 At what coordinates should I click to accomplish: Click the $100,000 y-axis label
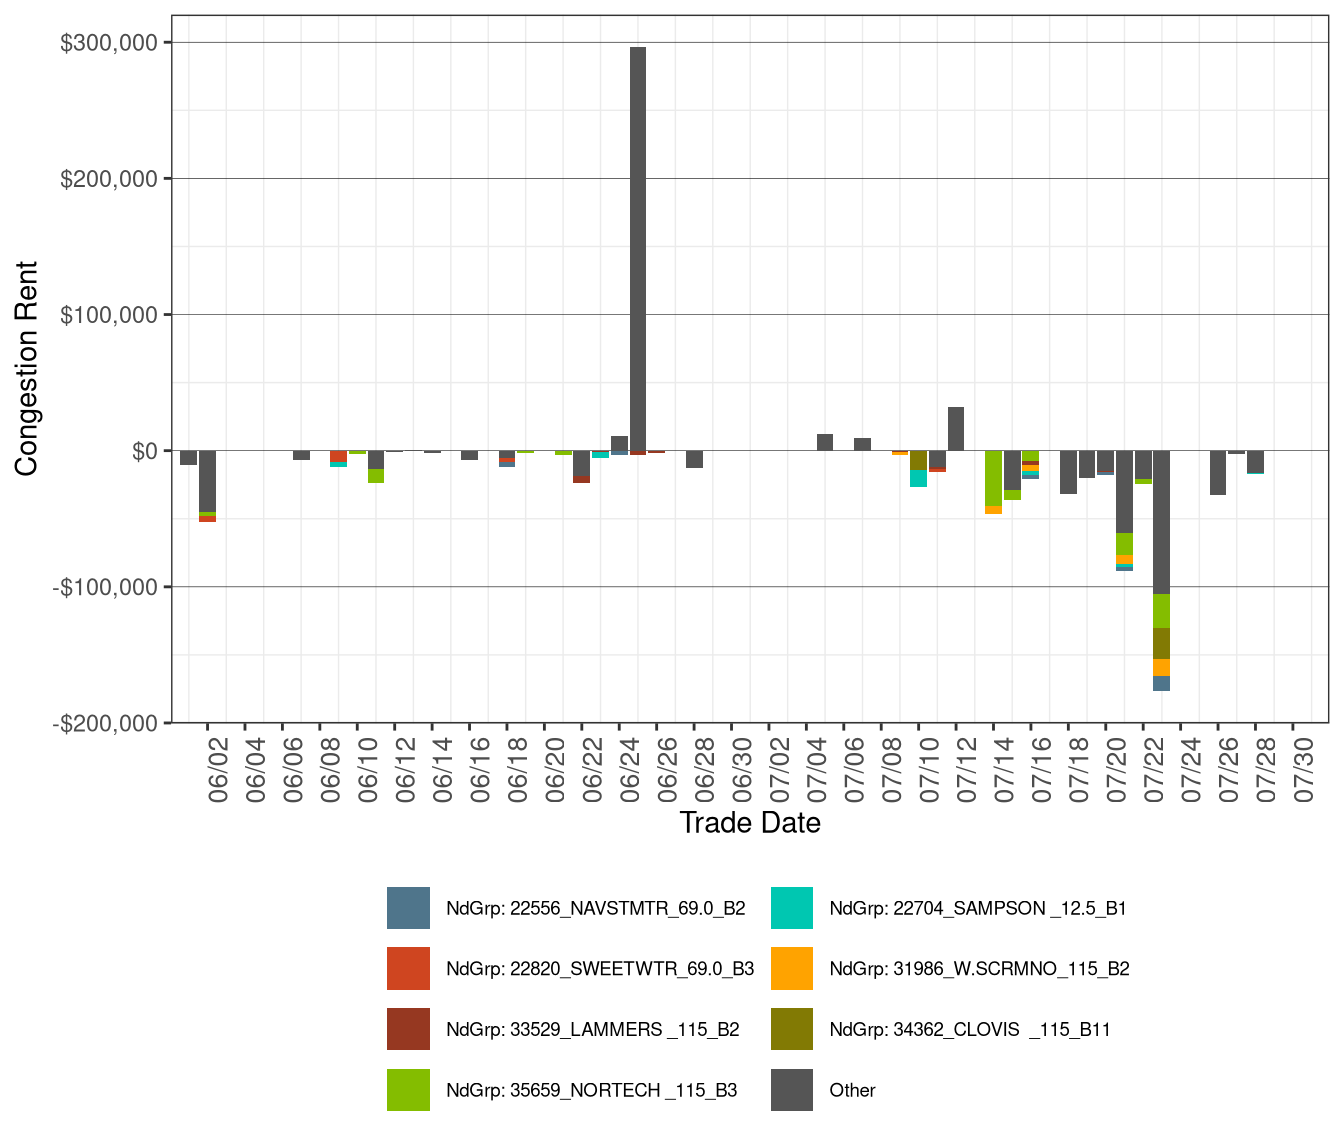tap(109, 315)
